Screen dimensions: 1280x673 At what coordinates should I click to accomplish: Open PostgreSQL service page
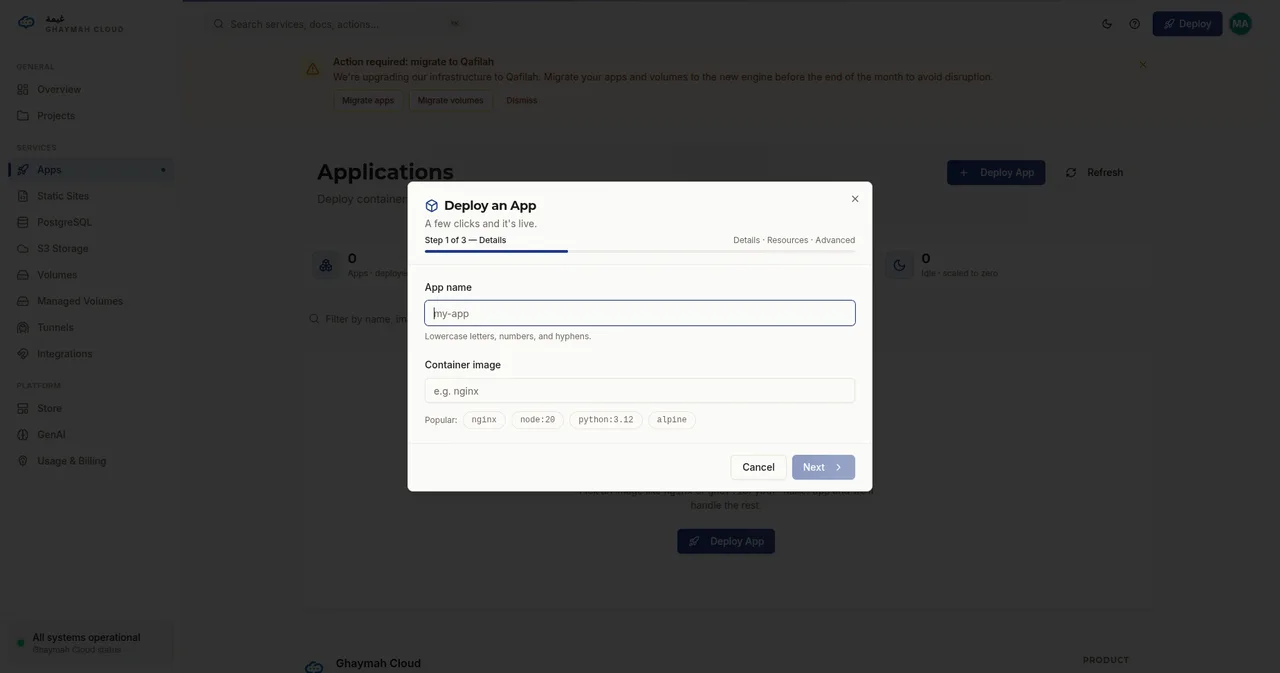click(91, 222)
